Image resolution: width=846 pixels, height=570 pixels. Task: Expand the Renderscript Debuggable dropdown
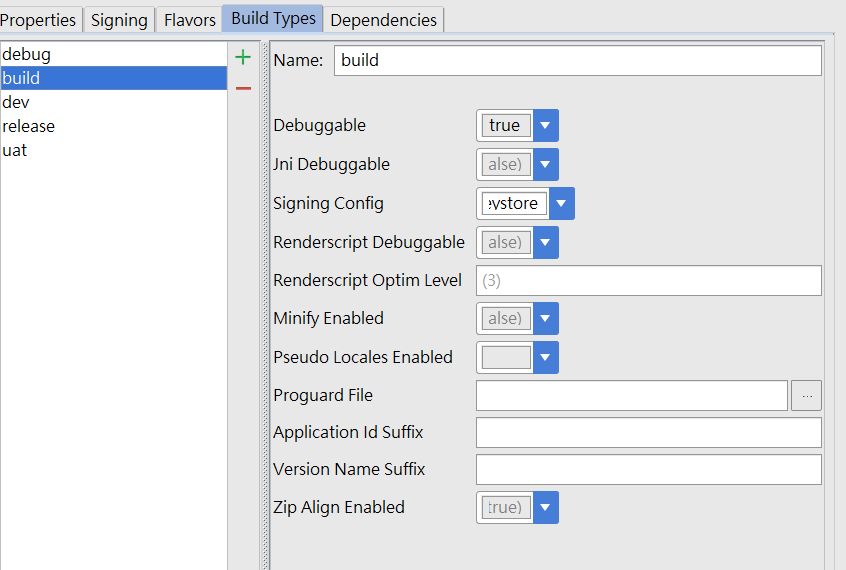pyautogui.click(x=545, y=242)
